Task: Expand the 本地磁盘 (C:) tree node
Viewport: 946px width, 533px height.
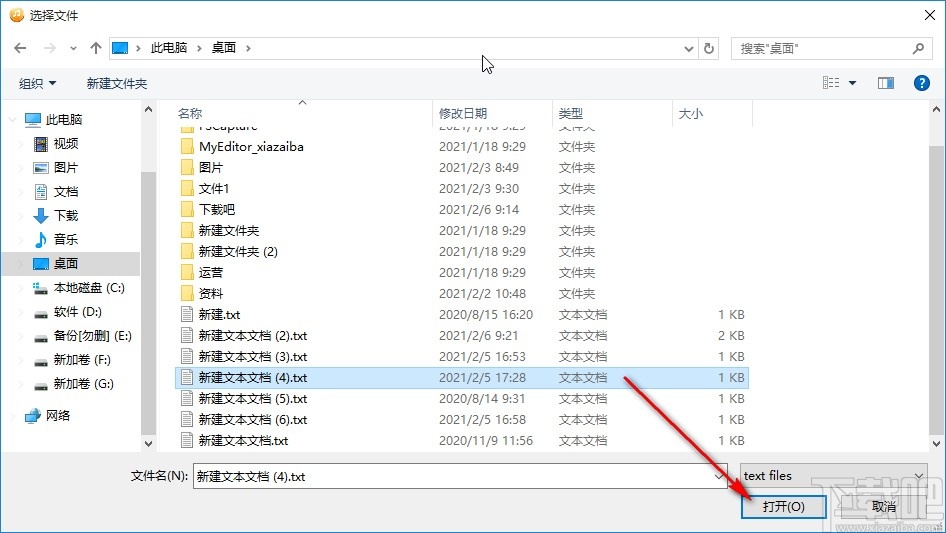Action: (x=21, y=287)
